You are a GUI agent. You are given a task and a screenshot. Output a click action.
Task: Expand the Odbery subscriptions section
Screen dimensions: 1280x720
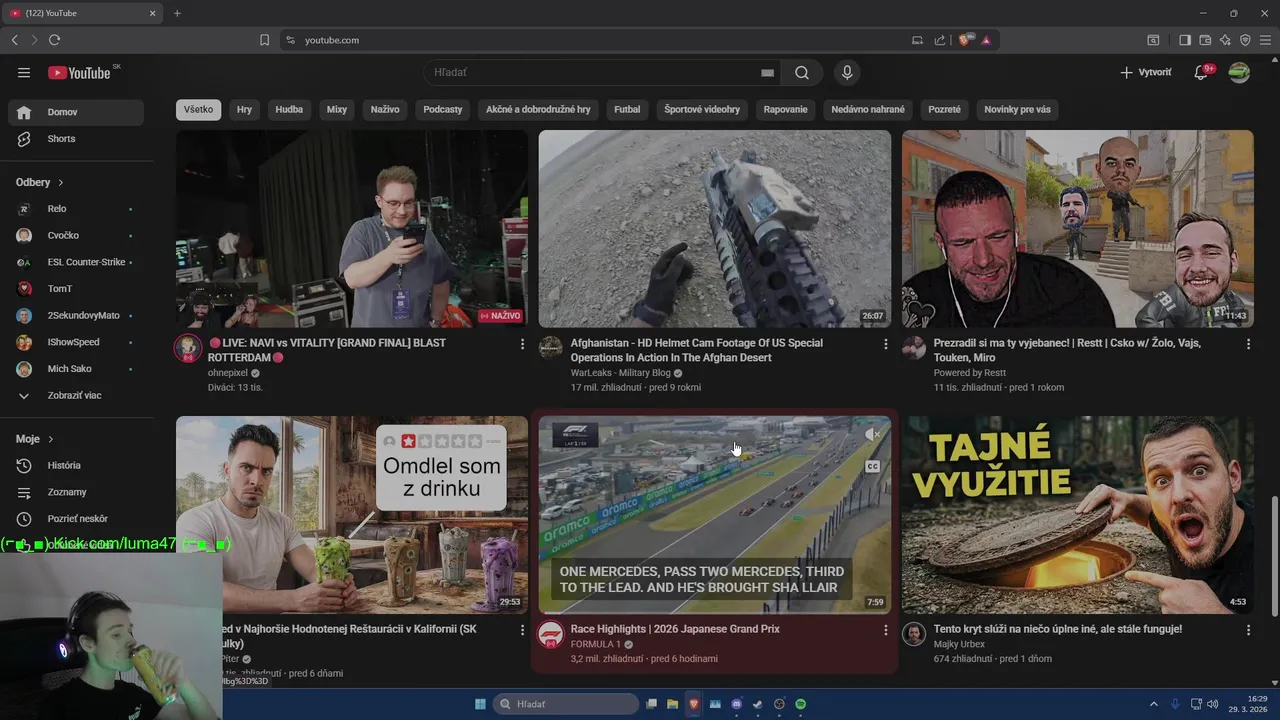click(x=39, y=182)
